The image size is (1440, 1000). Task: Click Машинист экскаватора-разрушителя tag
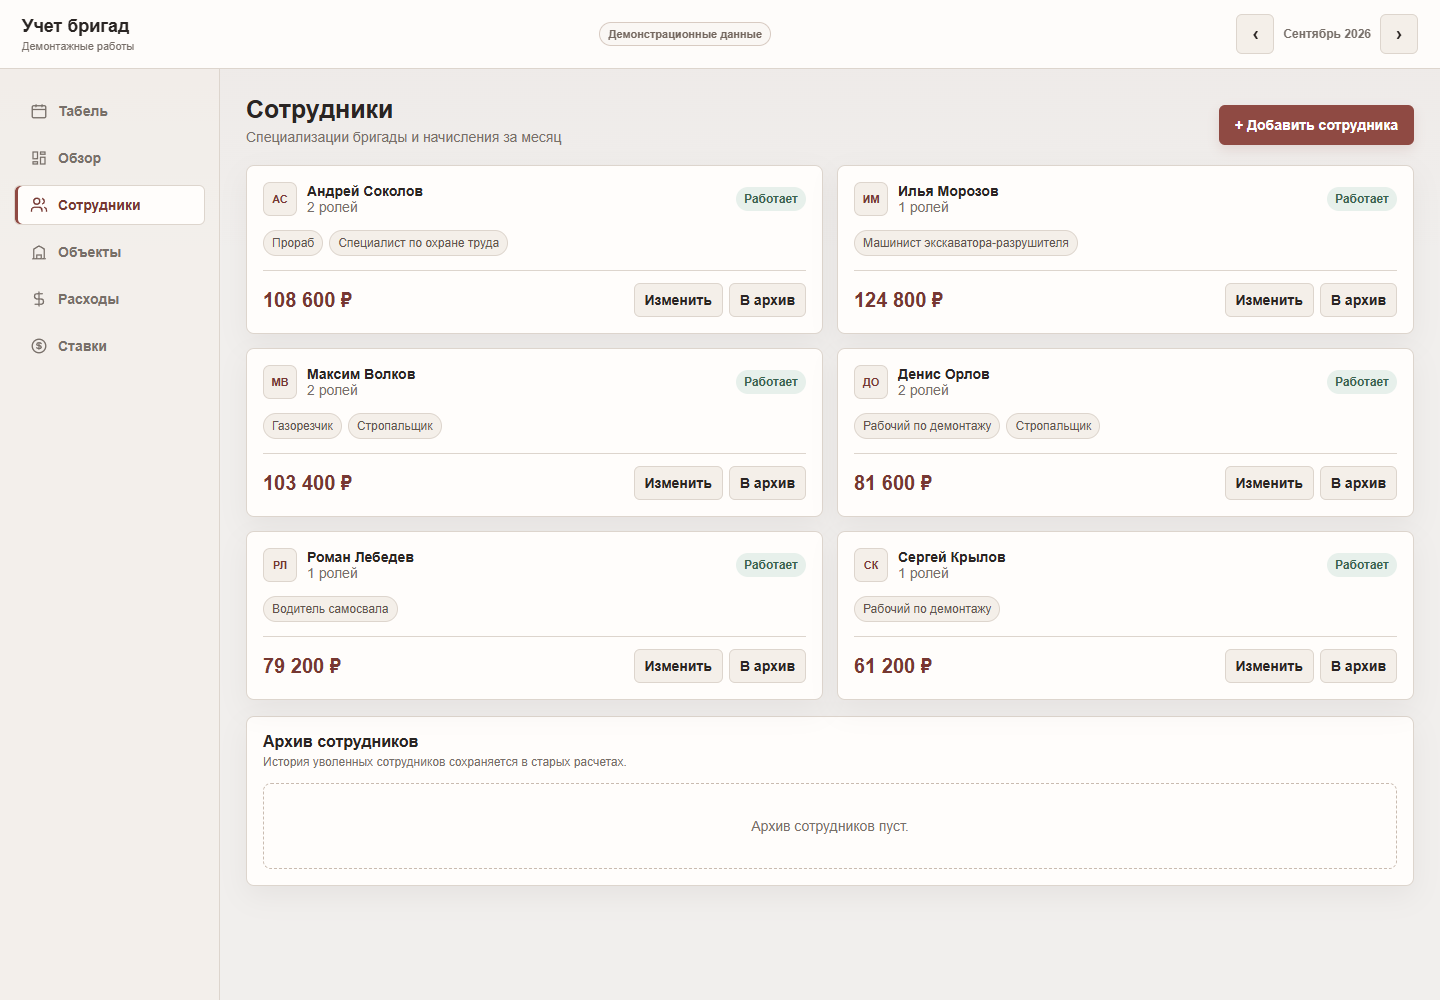[x=966, y=243]
